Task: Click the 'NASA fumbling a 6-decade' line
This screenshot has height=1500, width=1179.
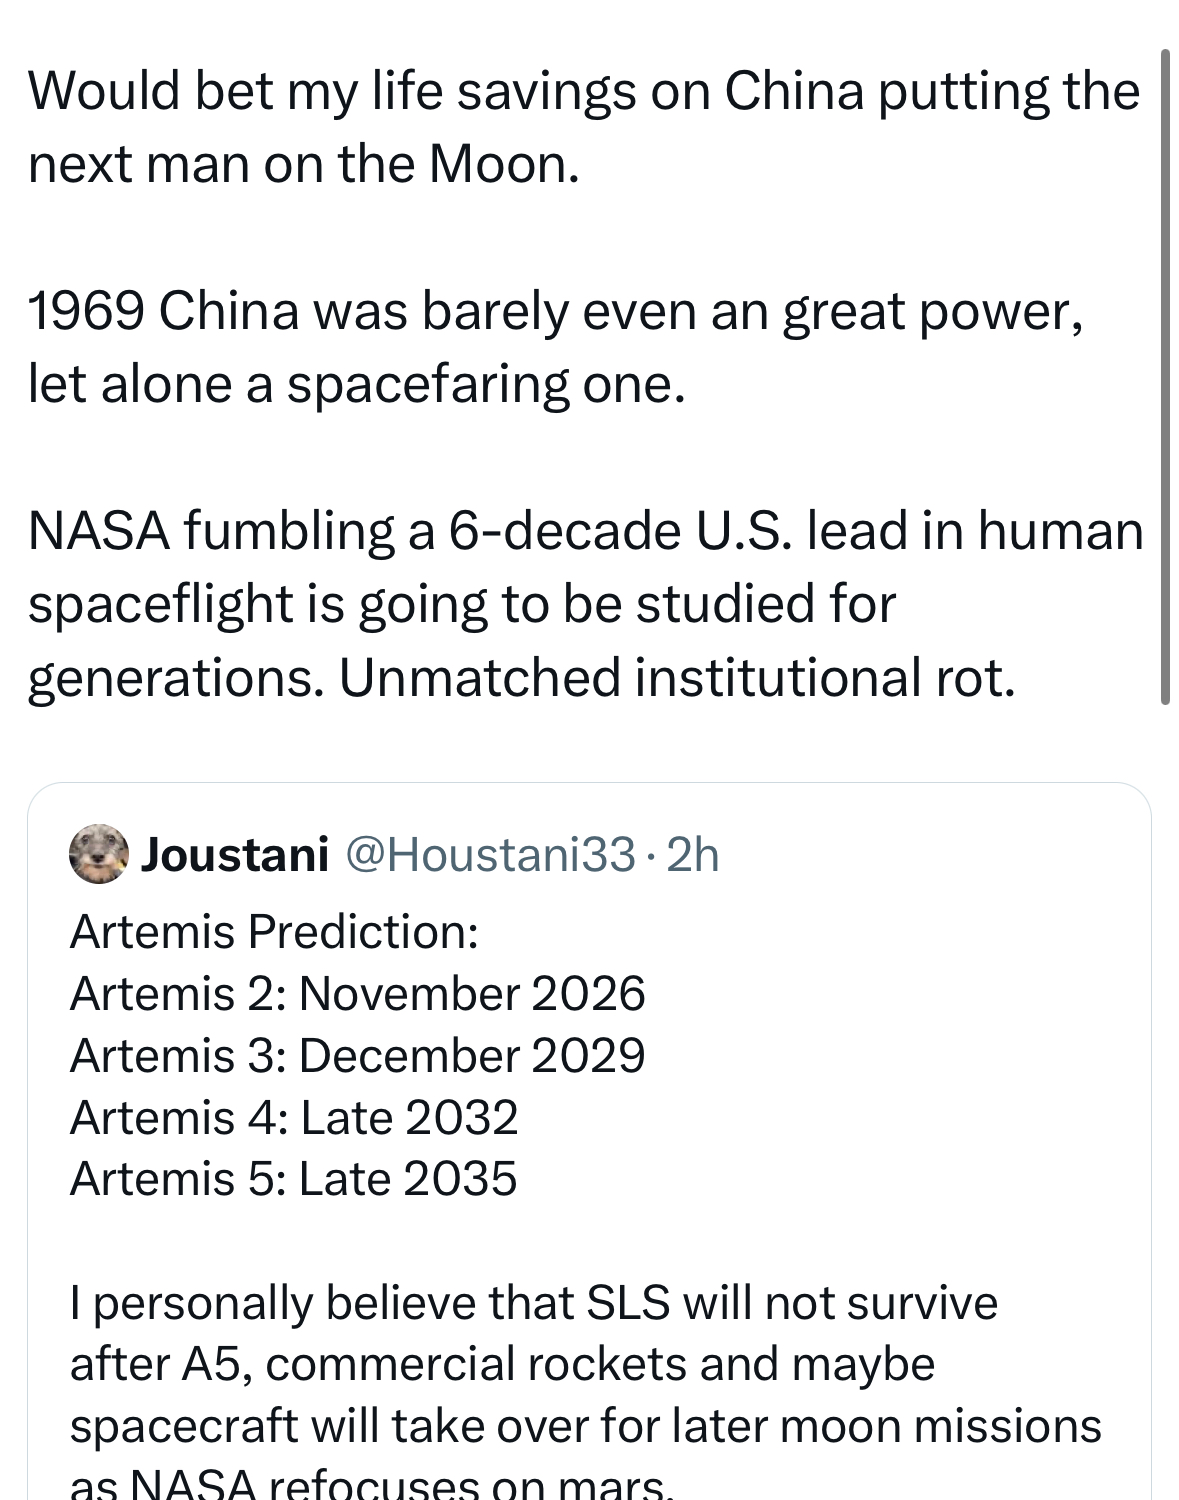Action: pos(586,531)
